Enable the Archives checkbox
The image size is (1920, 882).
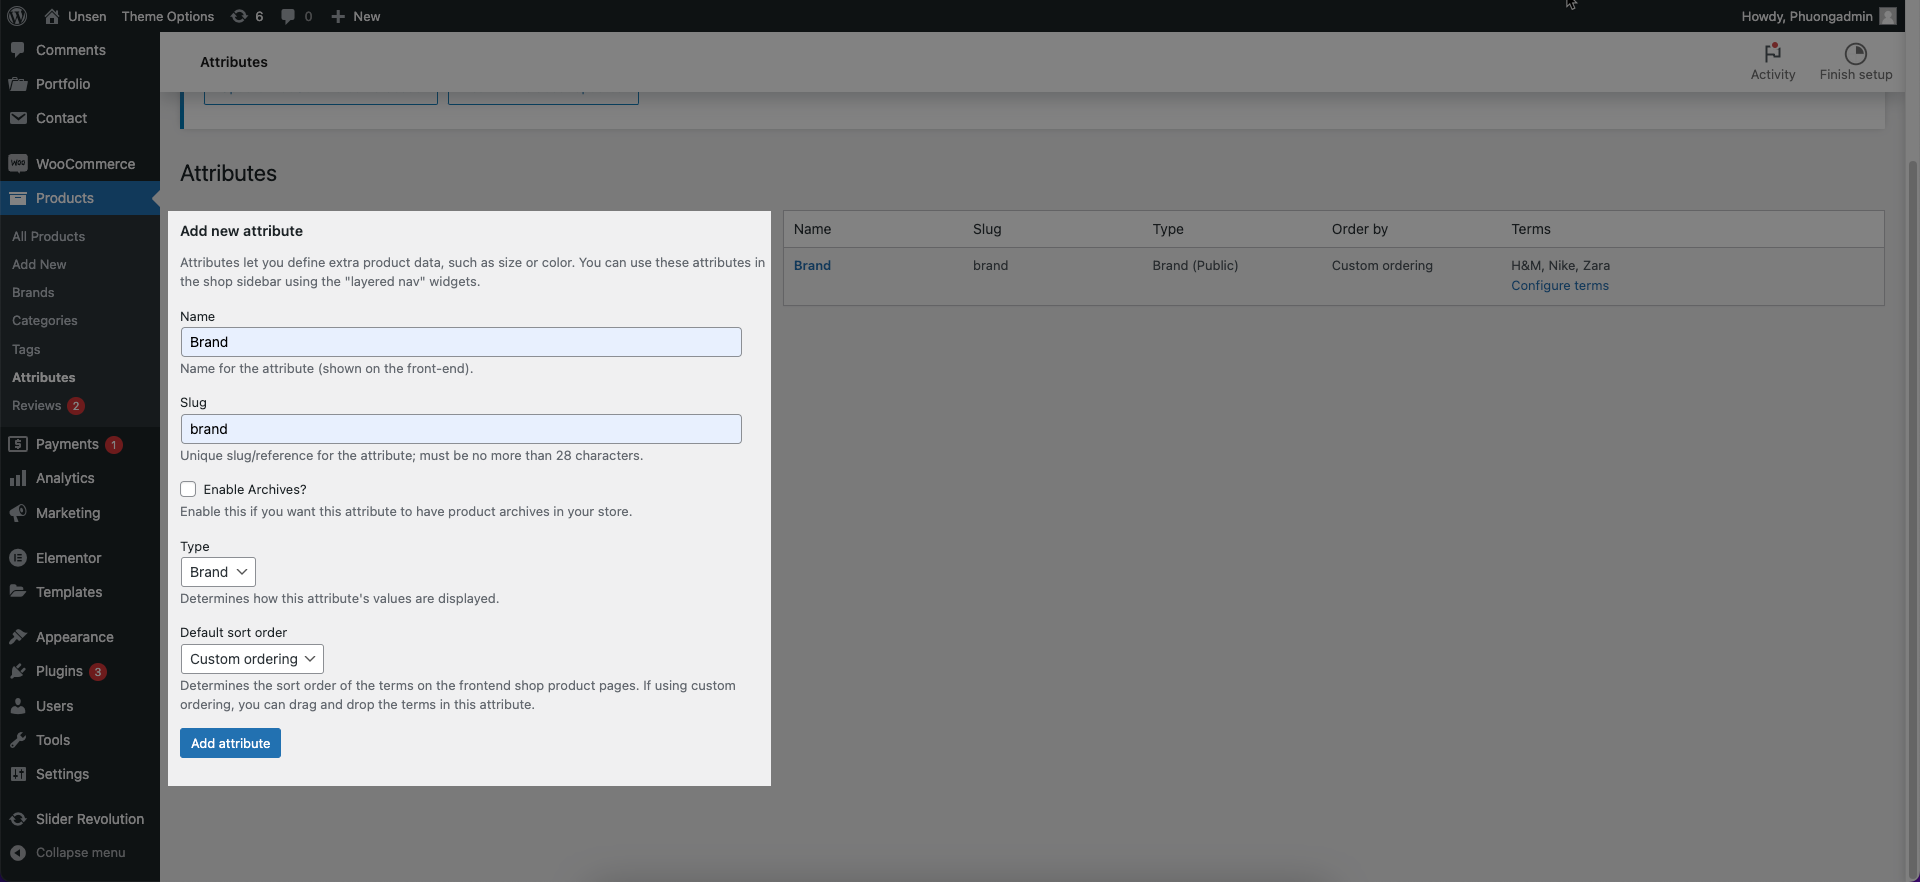[x=188, y=489]
